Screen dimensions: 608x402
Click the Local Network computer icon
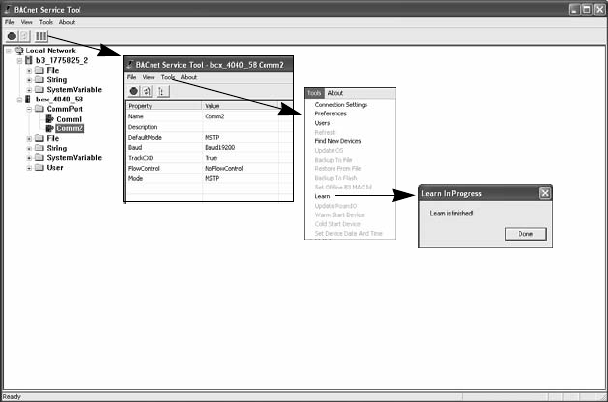point(19,50)
